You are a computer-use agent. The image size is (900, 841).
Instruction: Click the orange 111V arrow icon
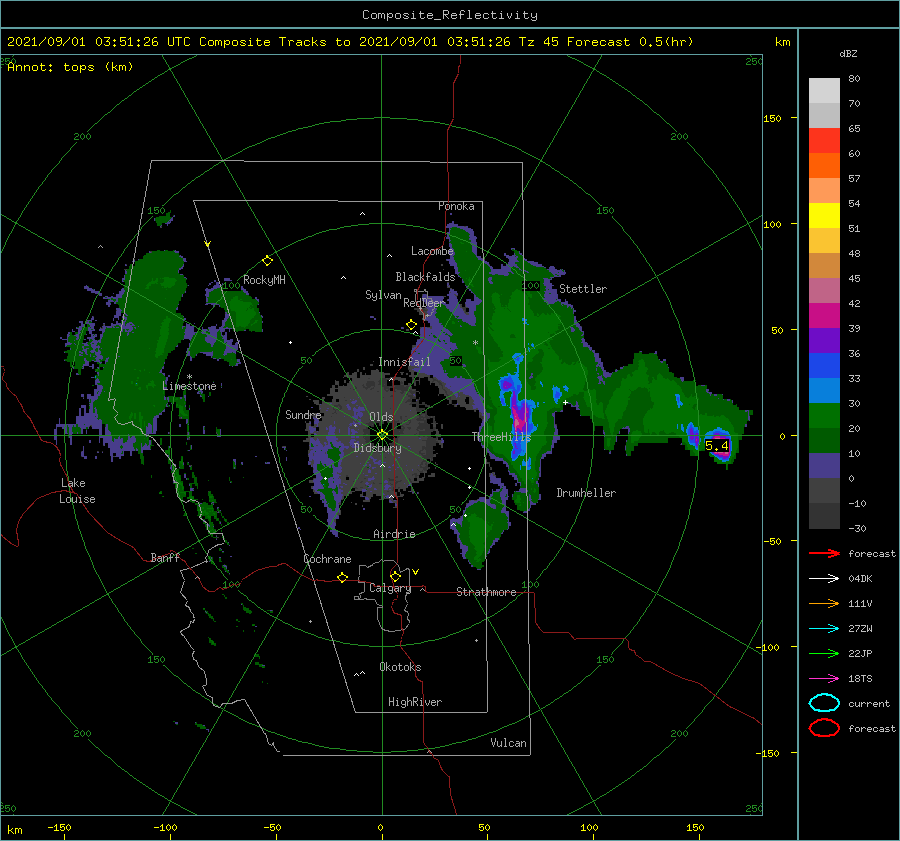824,603
